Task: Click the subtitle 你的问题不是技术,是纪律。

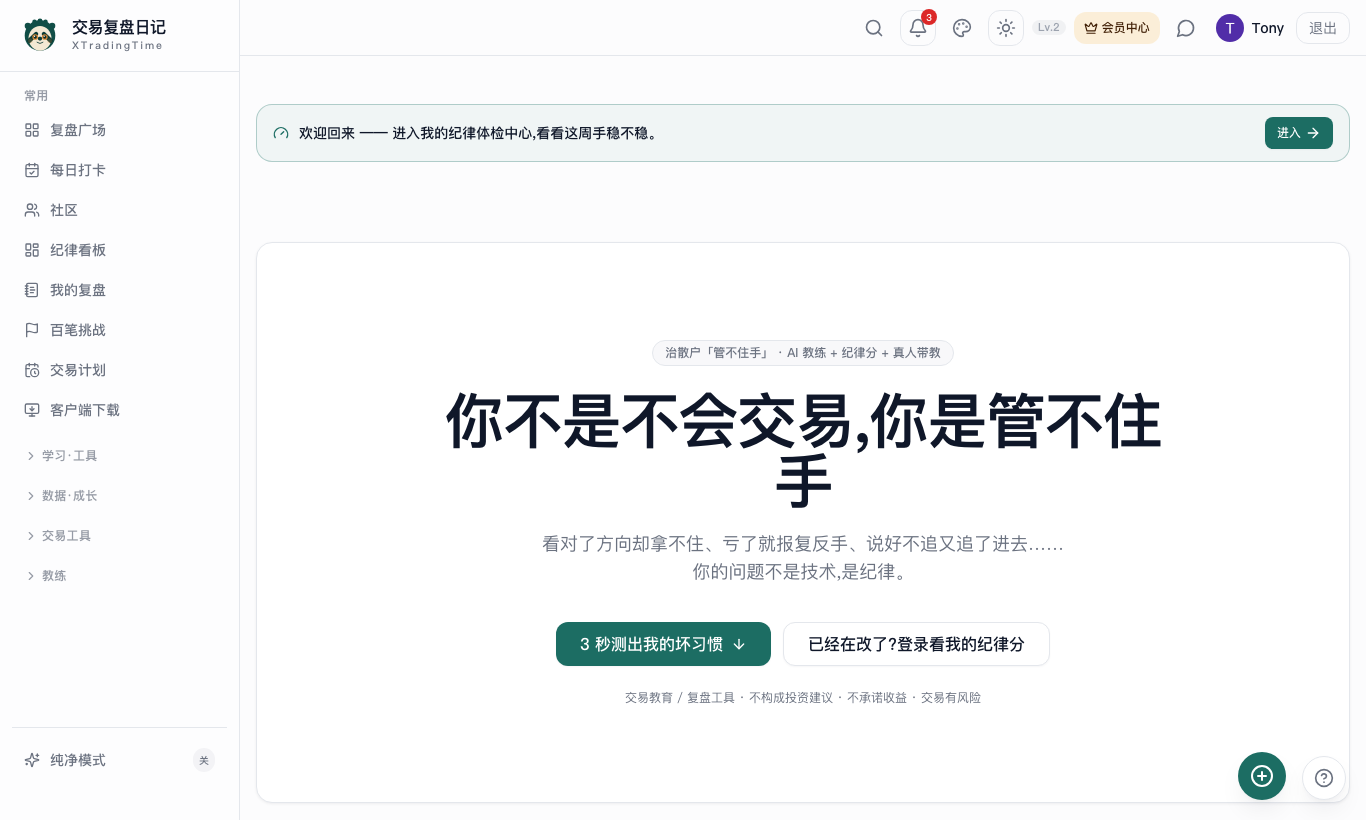Action: pyautogui.click(x=802, y=572)
